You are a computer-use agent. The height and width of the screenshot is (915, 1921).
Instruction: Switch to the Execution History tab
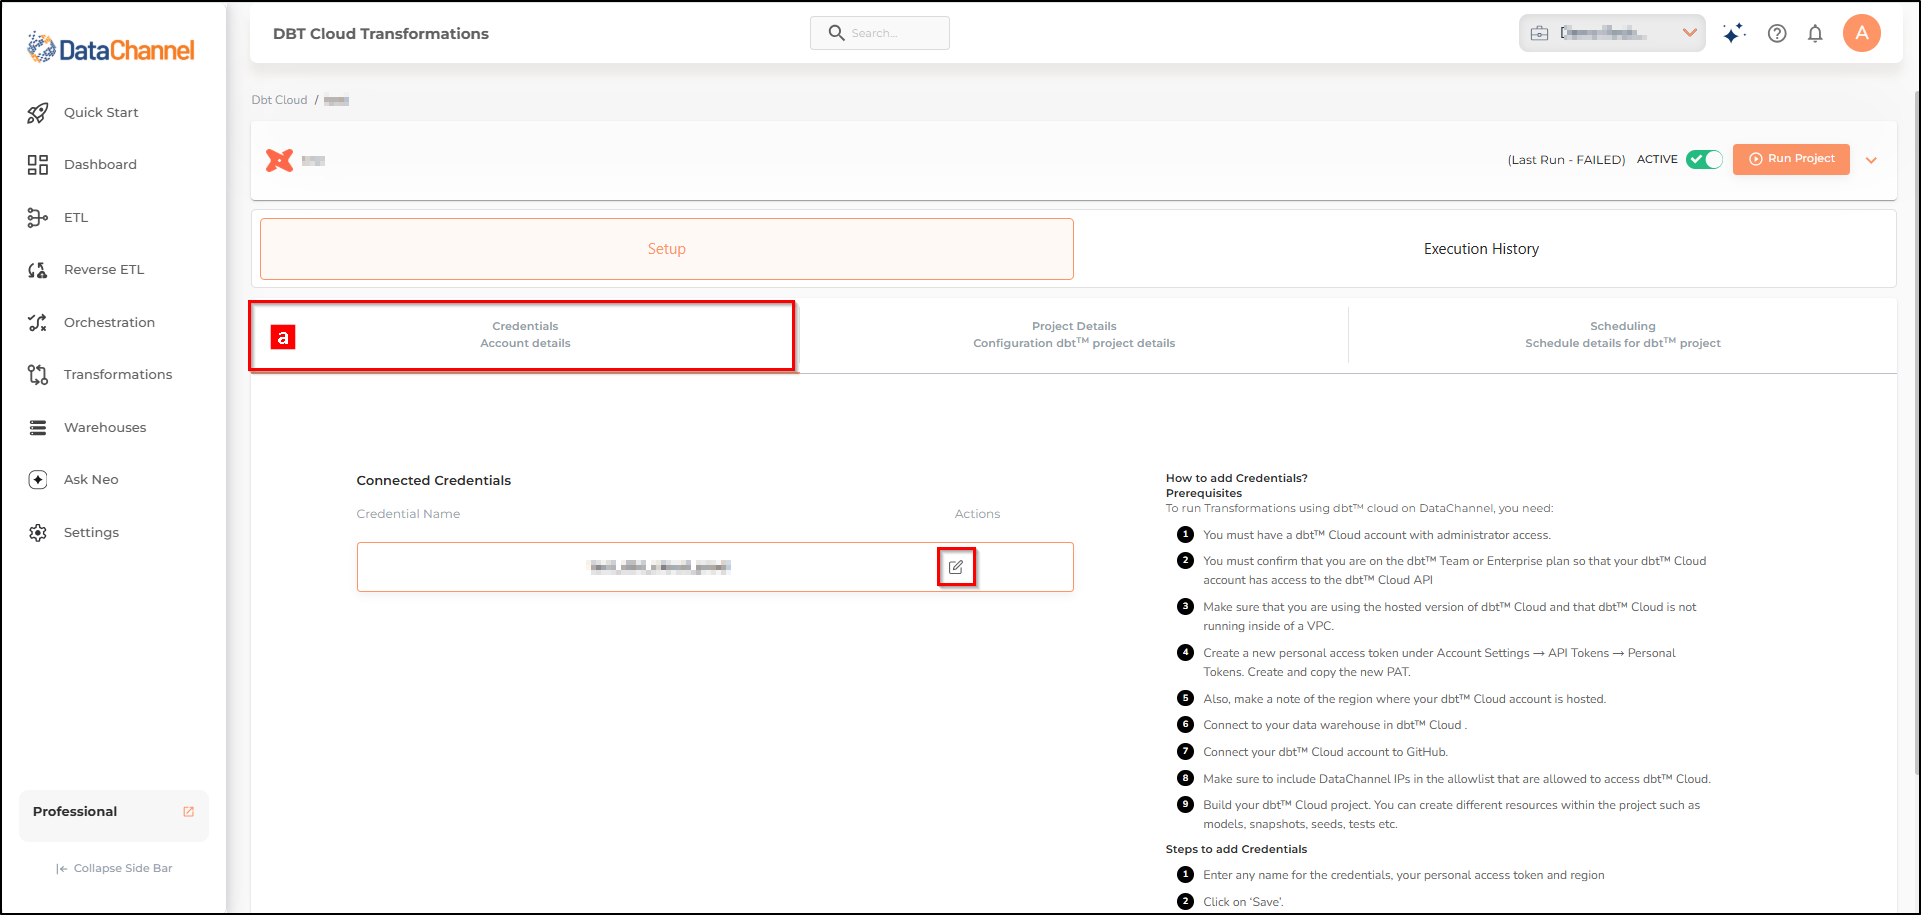(1481, 249)
